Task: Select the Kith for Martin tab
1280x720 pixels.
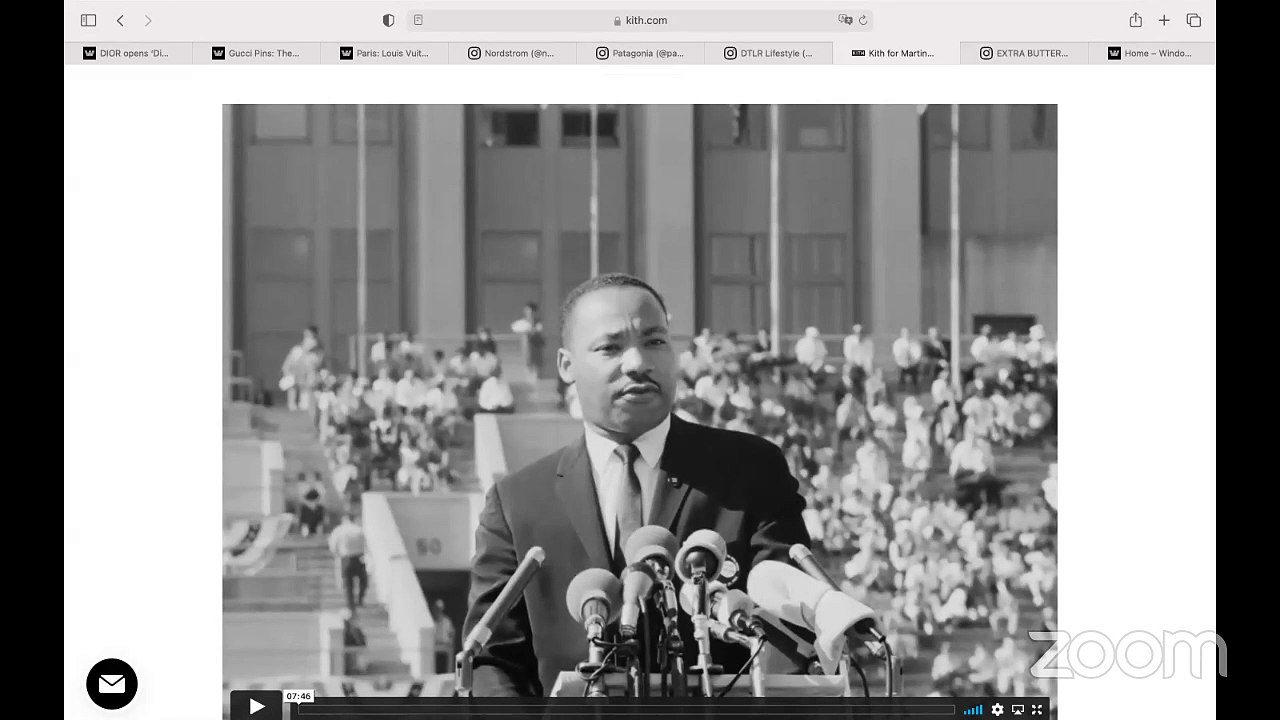Action: tap(896, 53)
